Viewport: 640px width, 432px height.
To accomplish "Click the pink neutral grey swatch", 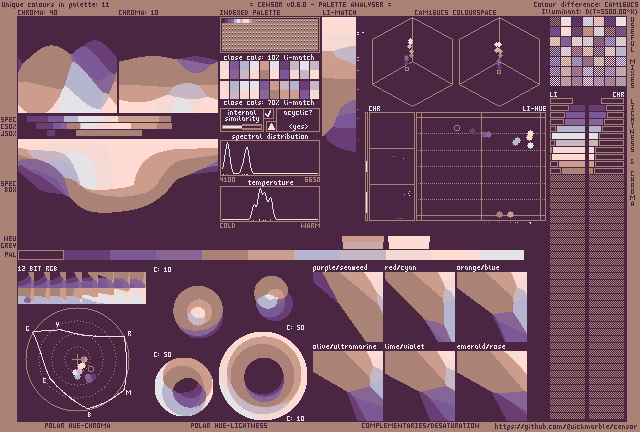I will (x=409, y=242).
